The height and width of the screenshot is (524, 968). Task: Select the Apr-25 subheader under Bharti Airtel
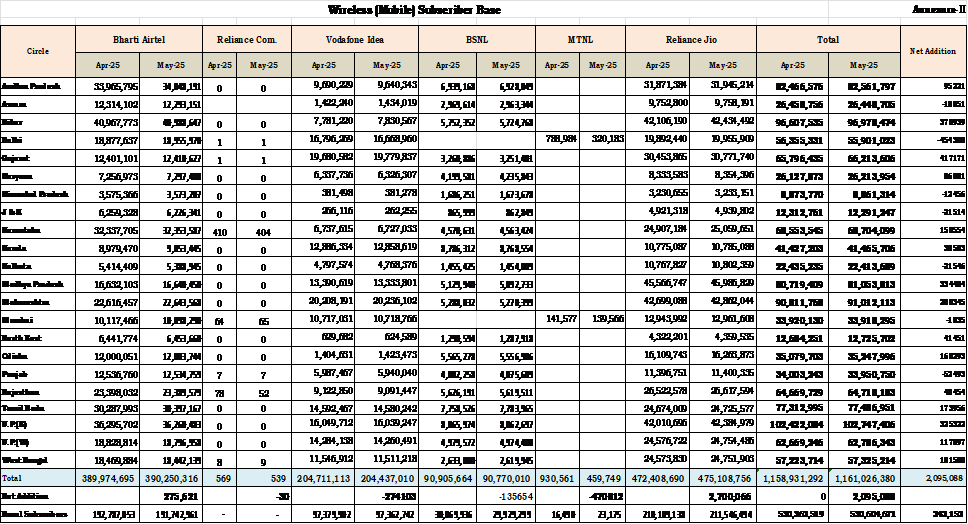tap(107, 65)
